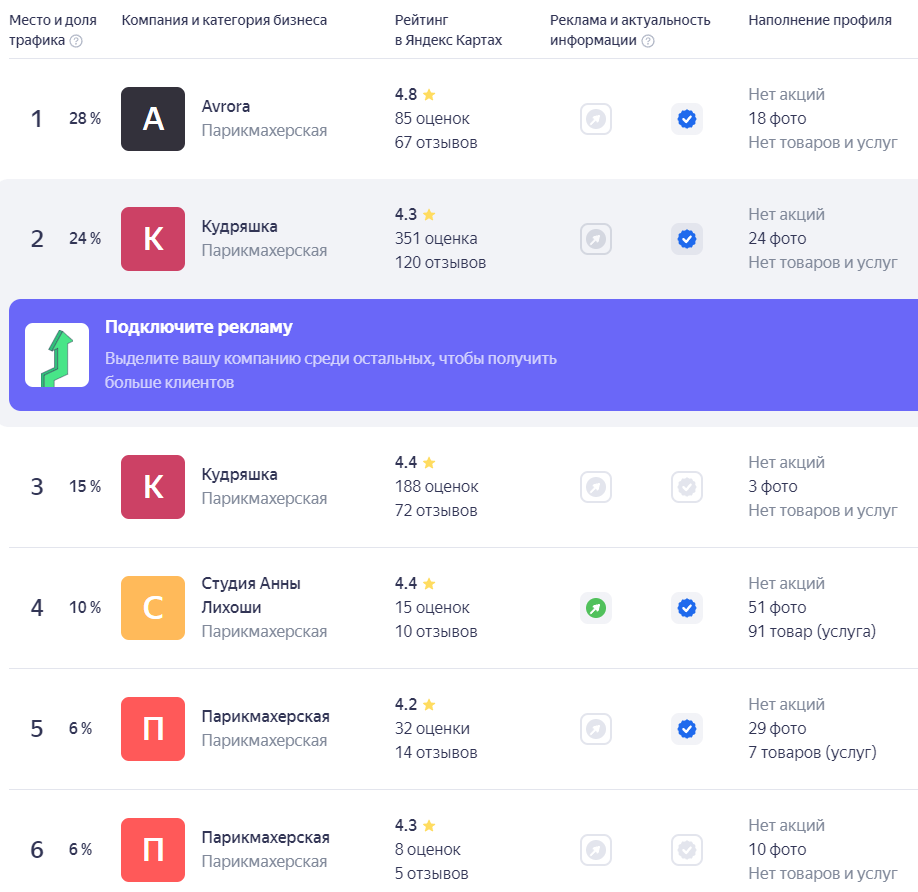Click the blue verified badge for Avrora
Image resolution: width=918 pixels, height=892 pixels.
point(687,119)
